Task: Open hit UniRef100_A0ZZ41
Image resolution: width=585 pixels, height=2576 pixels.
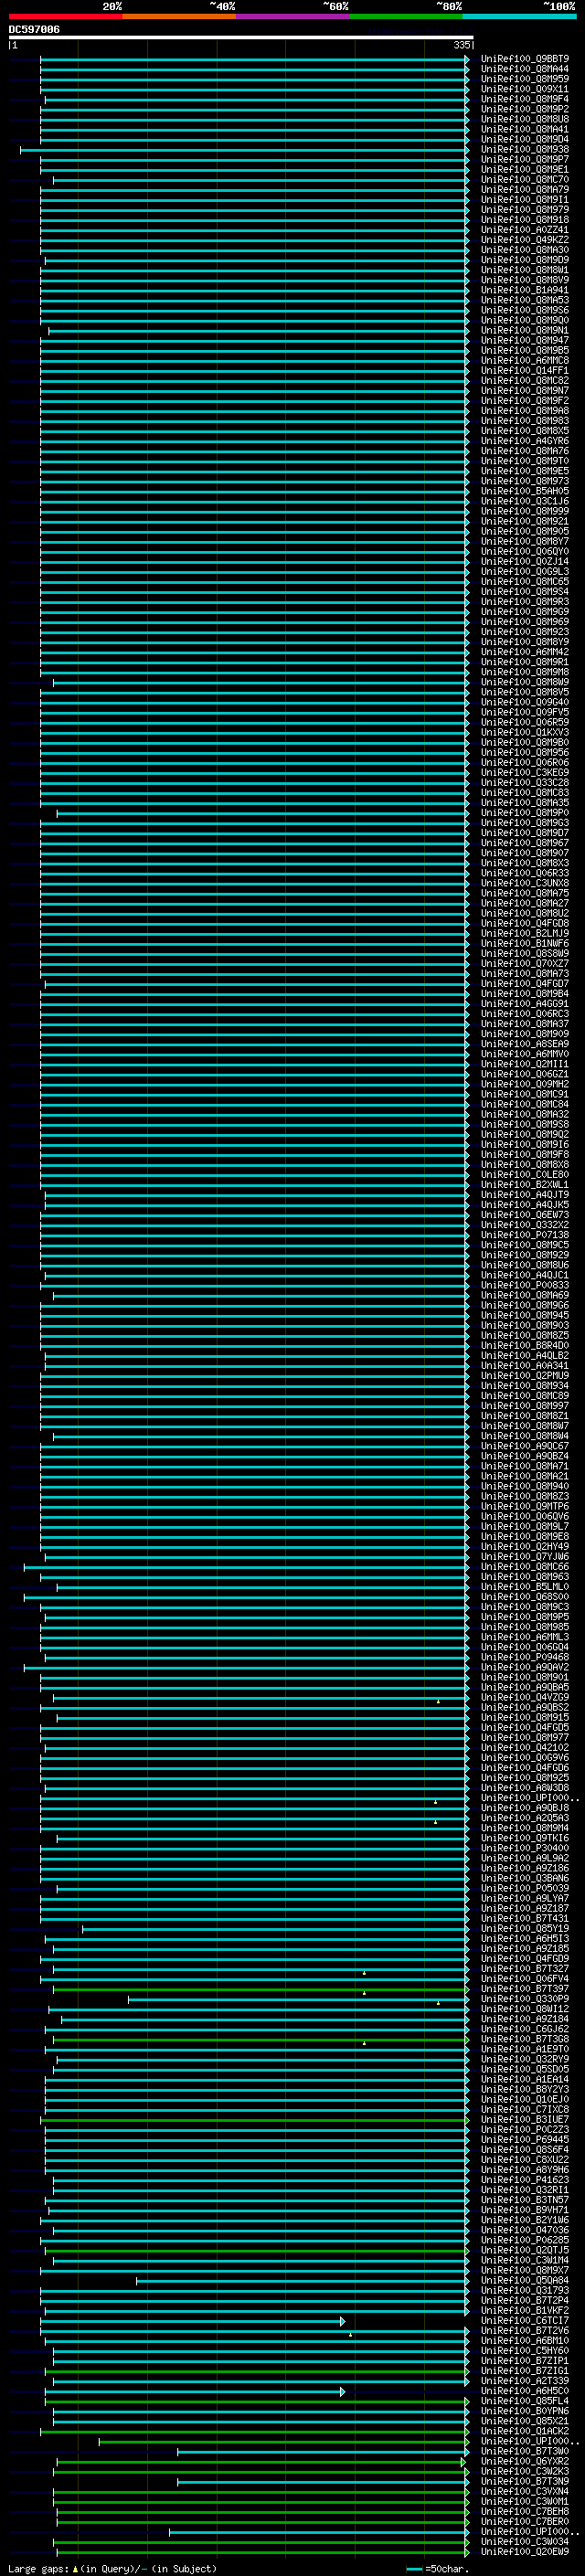Action: [x=524, y=230]
